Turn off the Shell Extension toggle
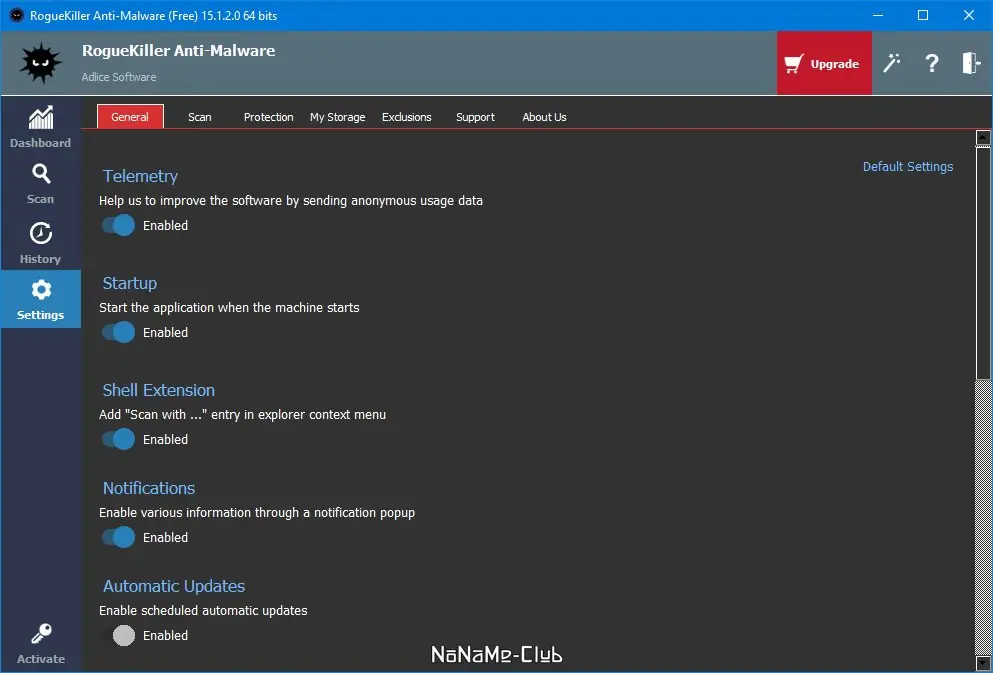 118,439
